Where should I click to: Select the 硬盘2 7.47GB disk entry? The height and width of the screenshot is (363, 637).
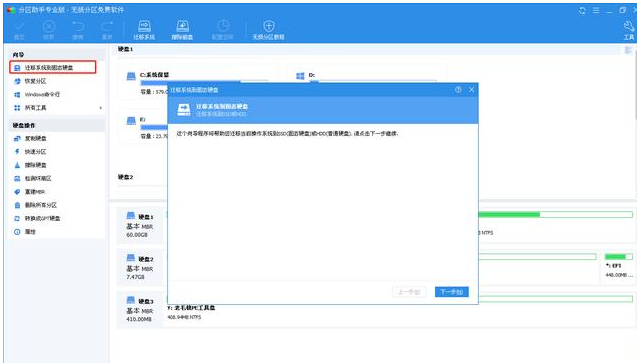tap(139, 267)
